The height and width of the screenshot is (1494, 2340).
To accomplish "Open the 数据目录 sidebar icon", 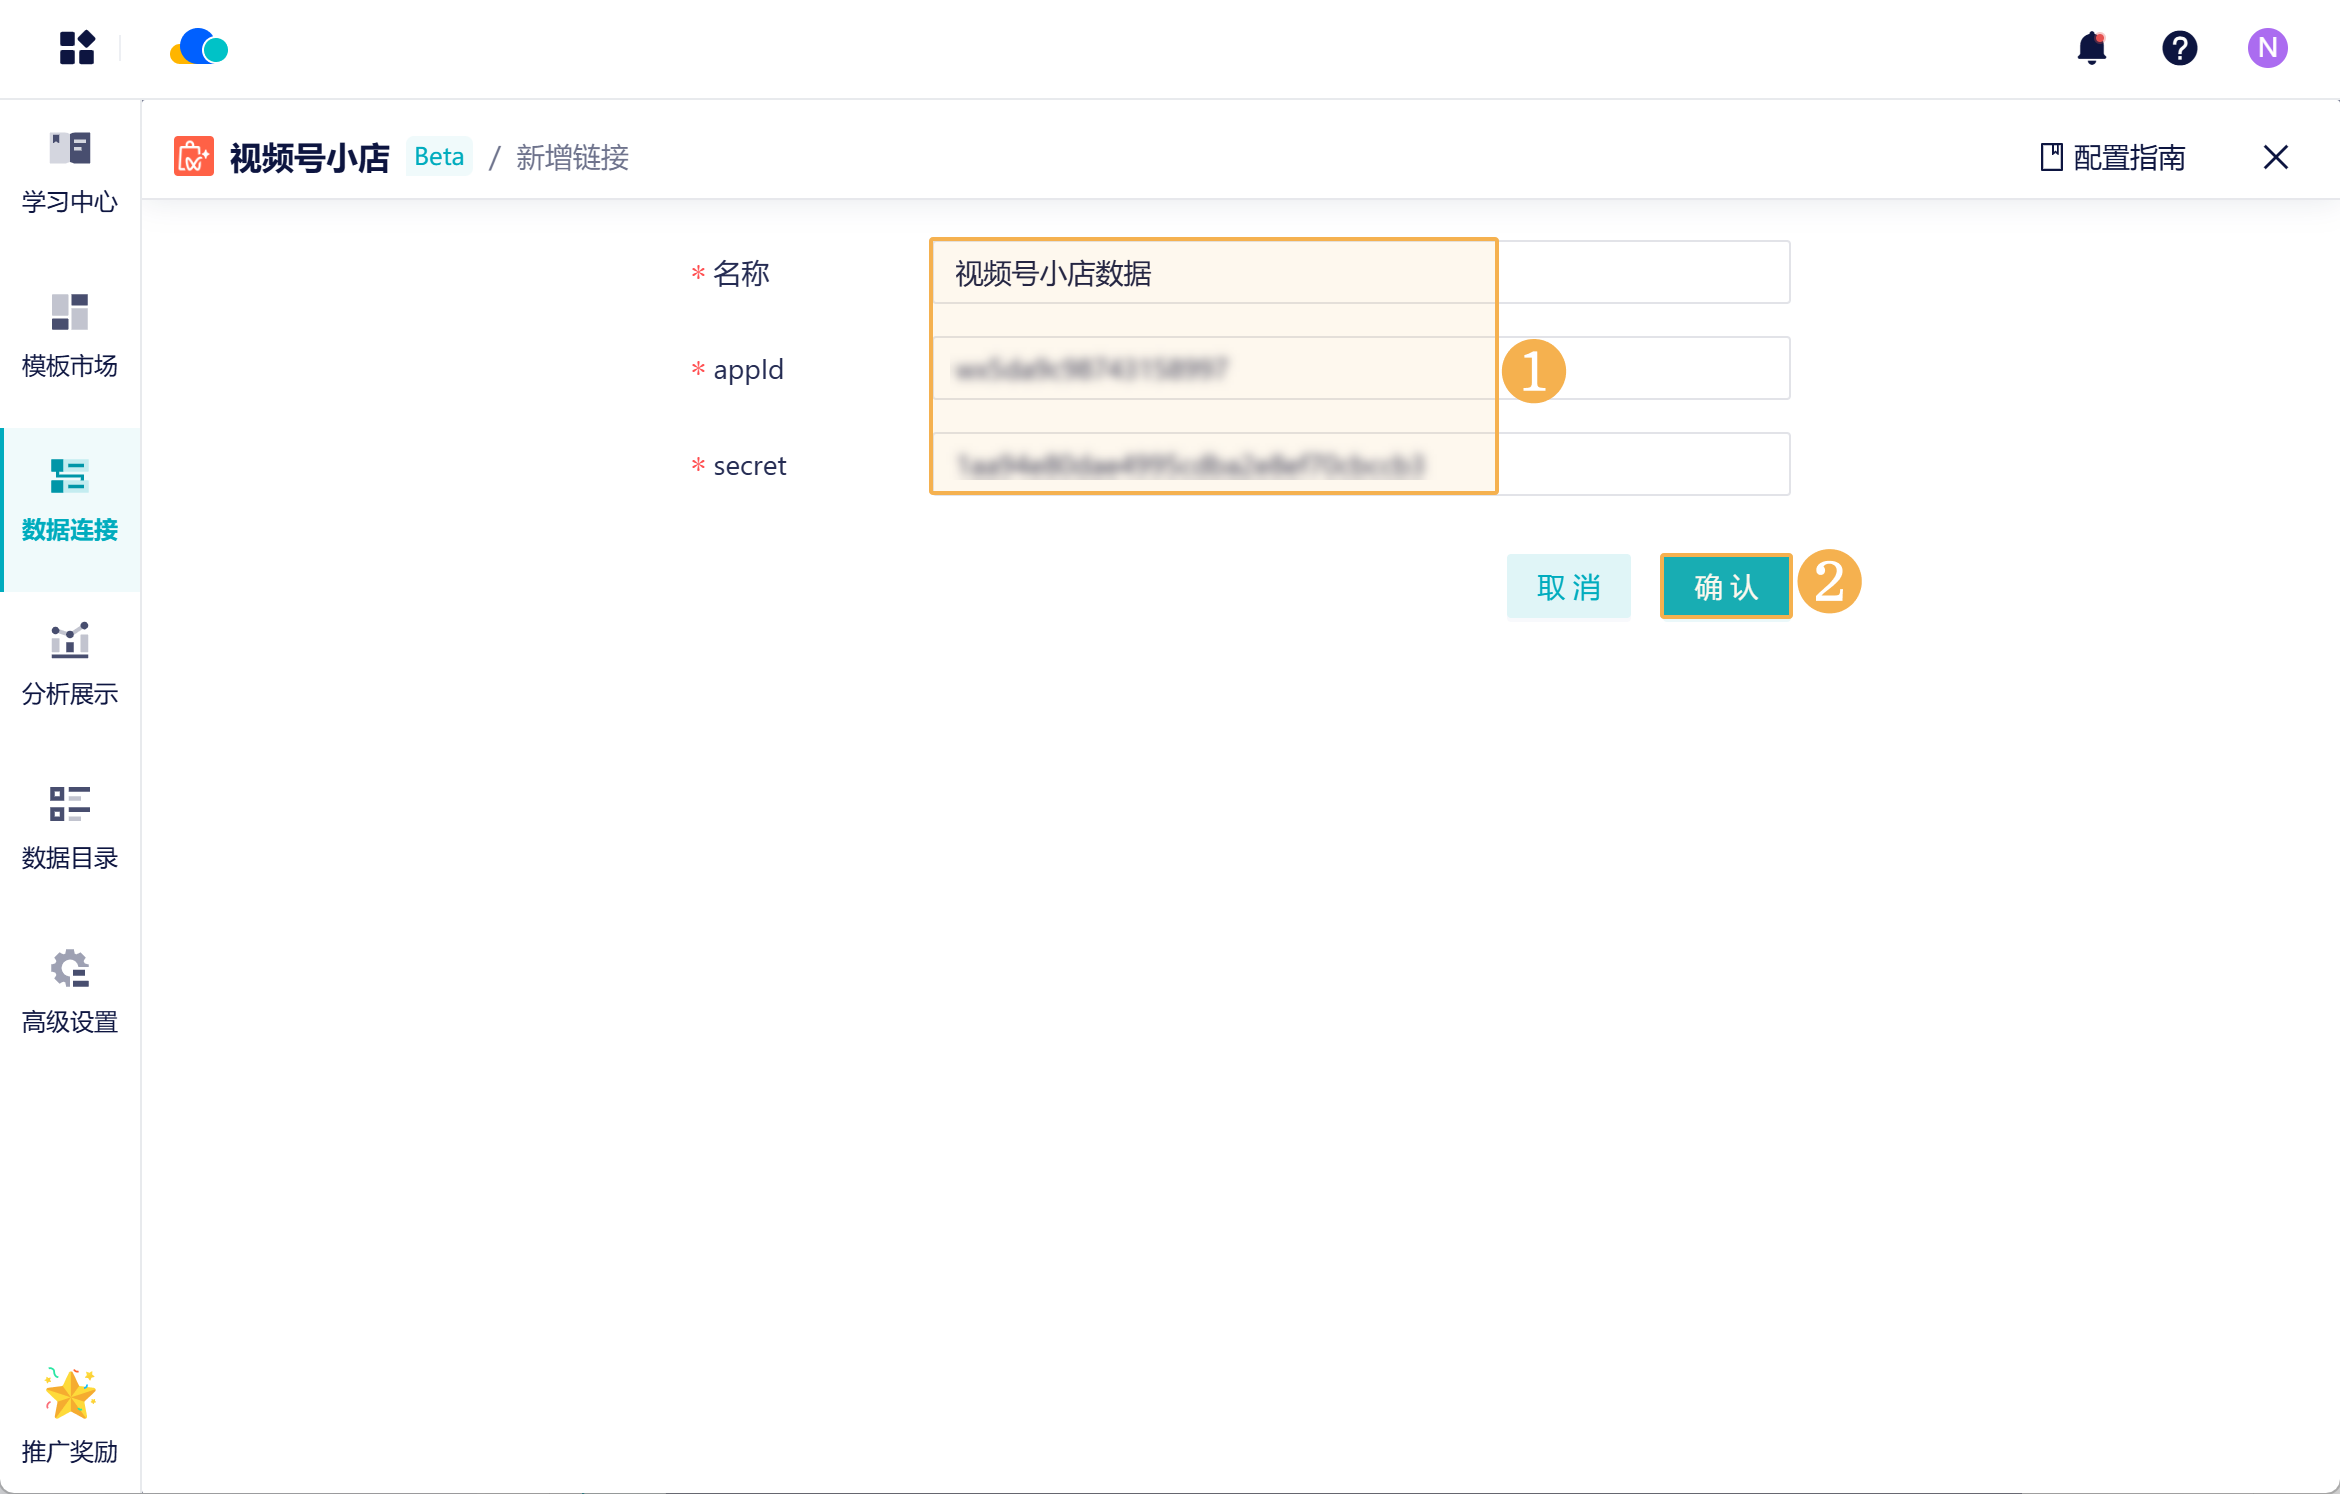I will point(69,820).
